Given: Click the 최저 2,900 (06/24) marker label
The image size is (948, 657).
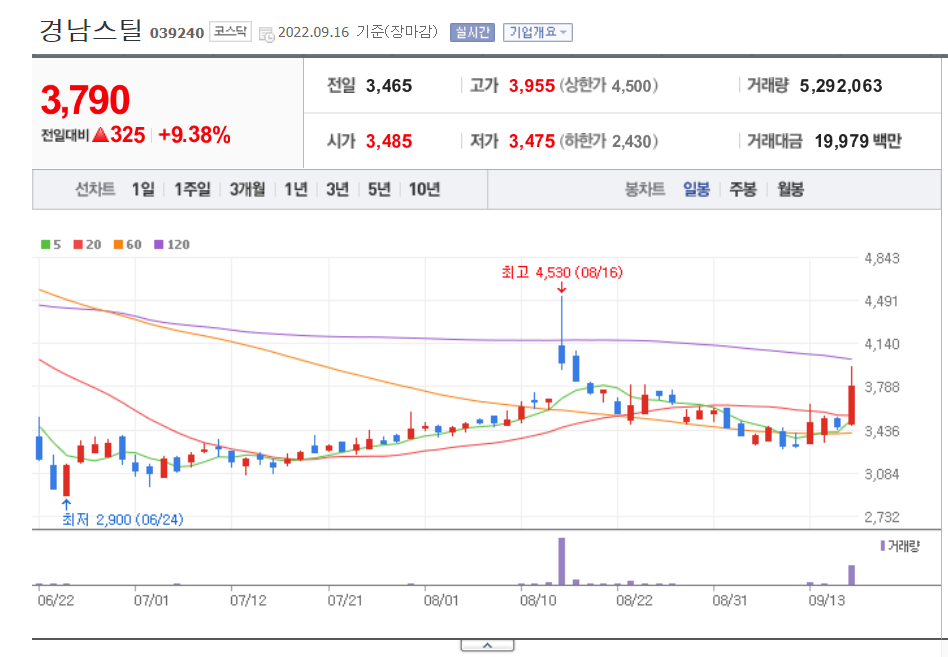Looking at the screenshot, I should pos(123,519).
